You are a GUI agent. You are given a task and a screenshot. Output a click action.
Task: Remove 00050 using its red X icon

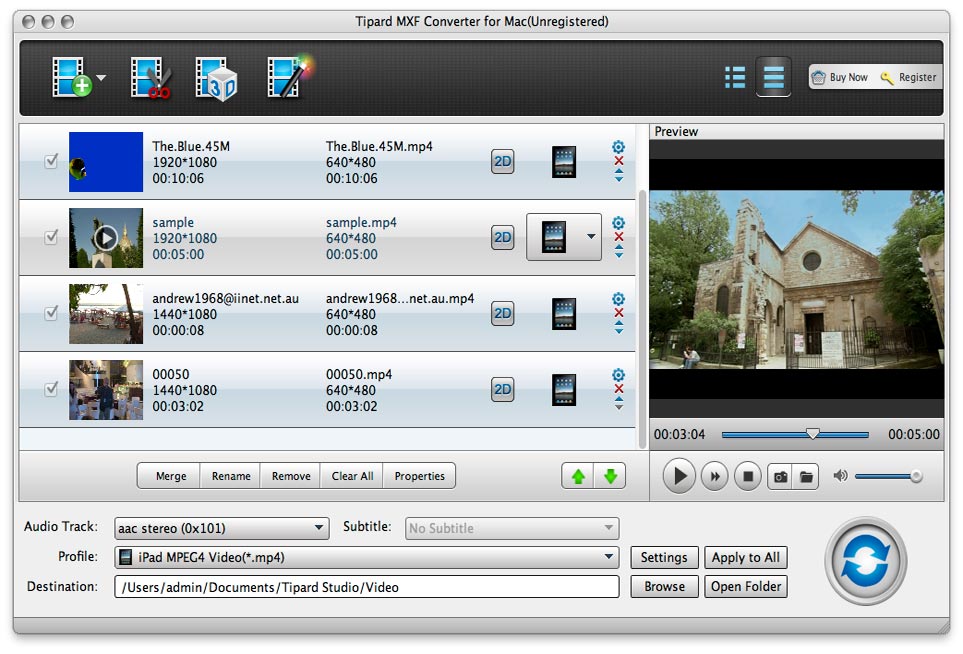(618, 389)
